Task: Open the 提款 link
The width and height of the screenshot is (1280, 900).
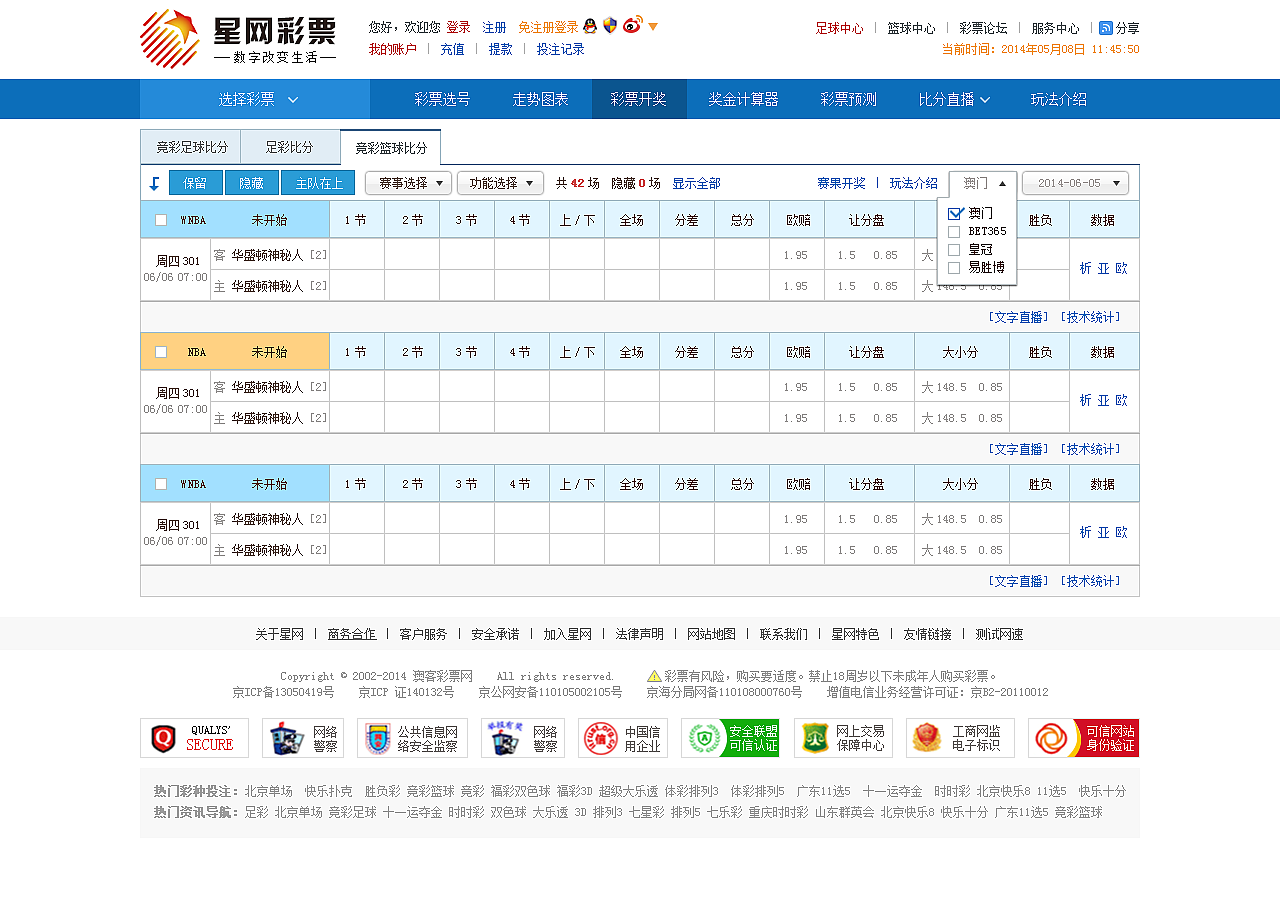Action: coord(501,49)
